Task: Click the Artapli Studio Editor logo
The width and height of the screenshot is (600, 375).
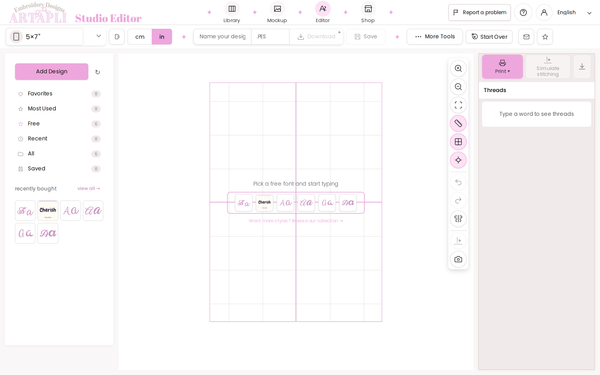Action: [75, 13]
